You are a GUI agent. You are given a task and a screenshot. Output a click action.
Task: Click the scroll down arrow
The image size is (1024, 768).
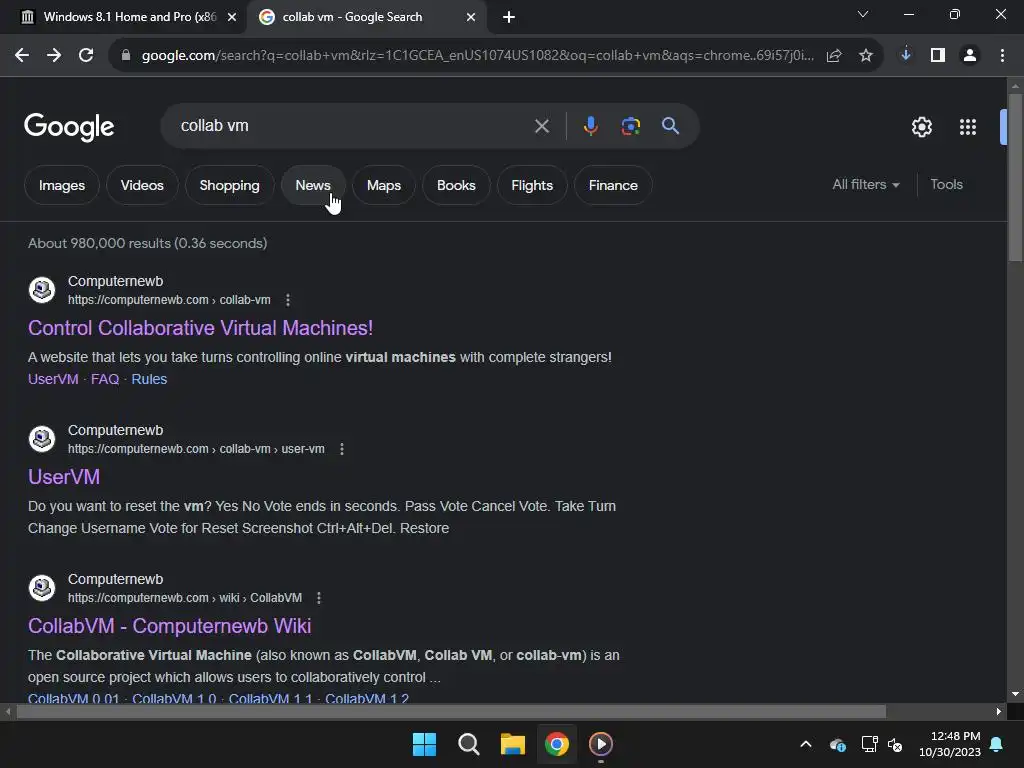coord(1015,694)
